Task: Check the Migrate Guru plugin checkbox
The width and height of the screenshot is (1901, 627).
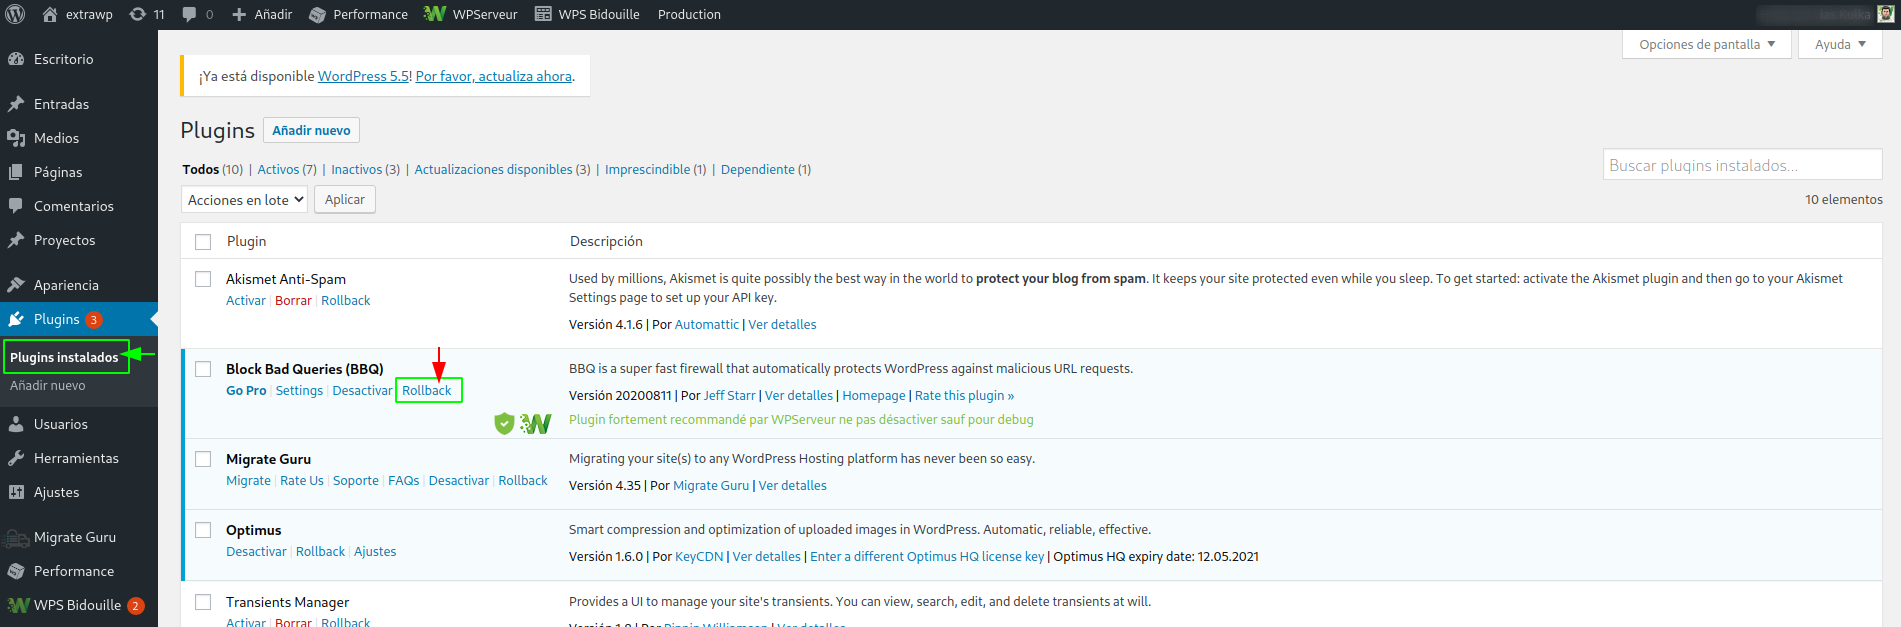Action: pos(203,459)
